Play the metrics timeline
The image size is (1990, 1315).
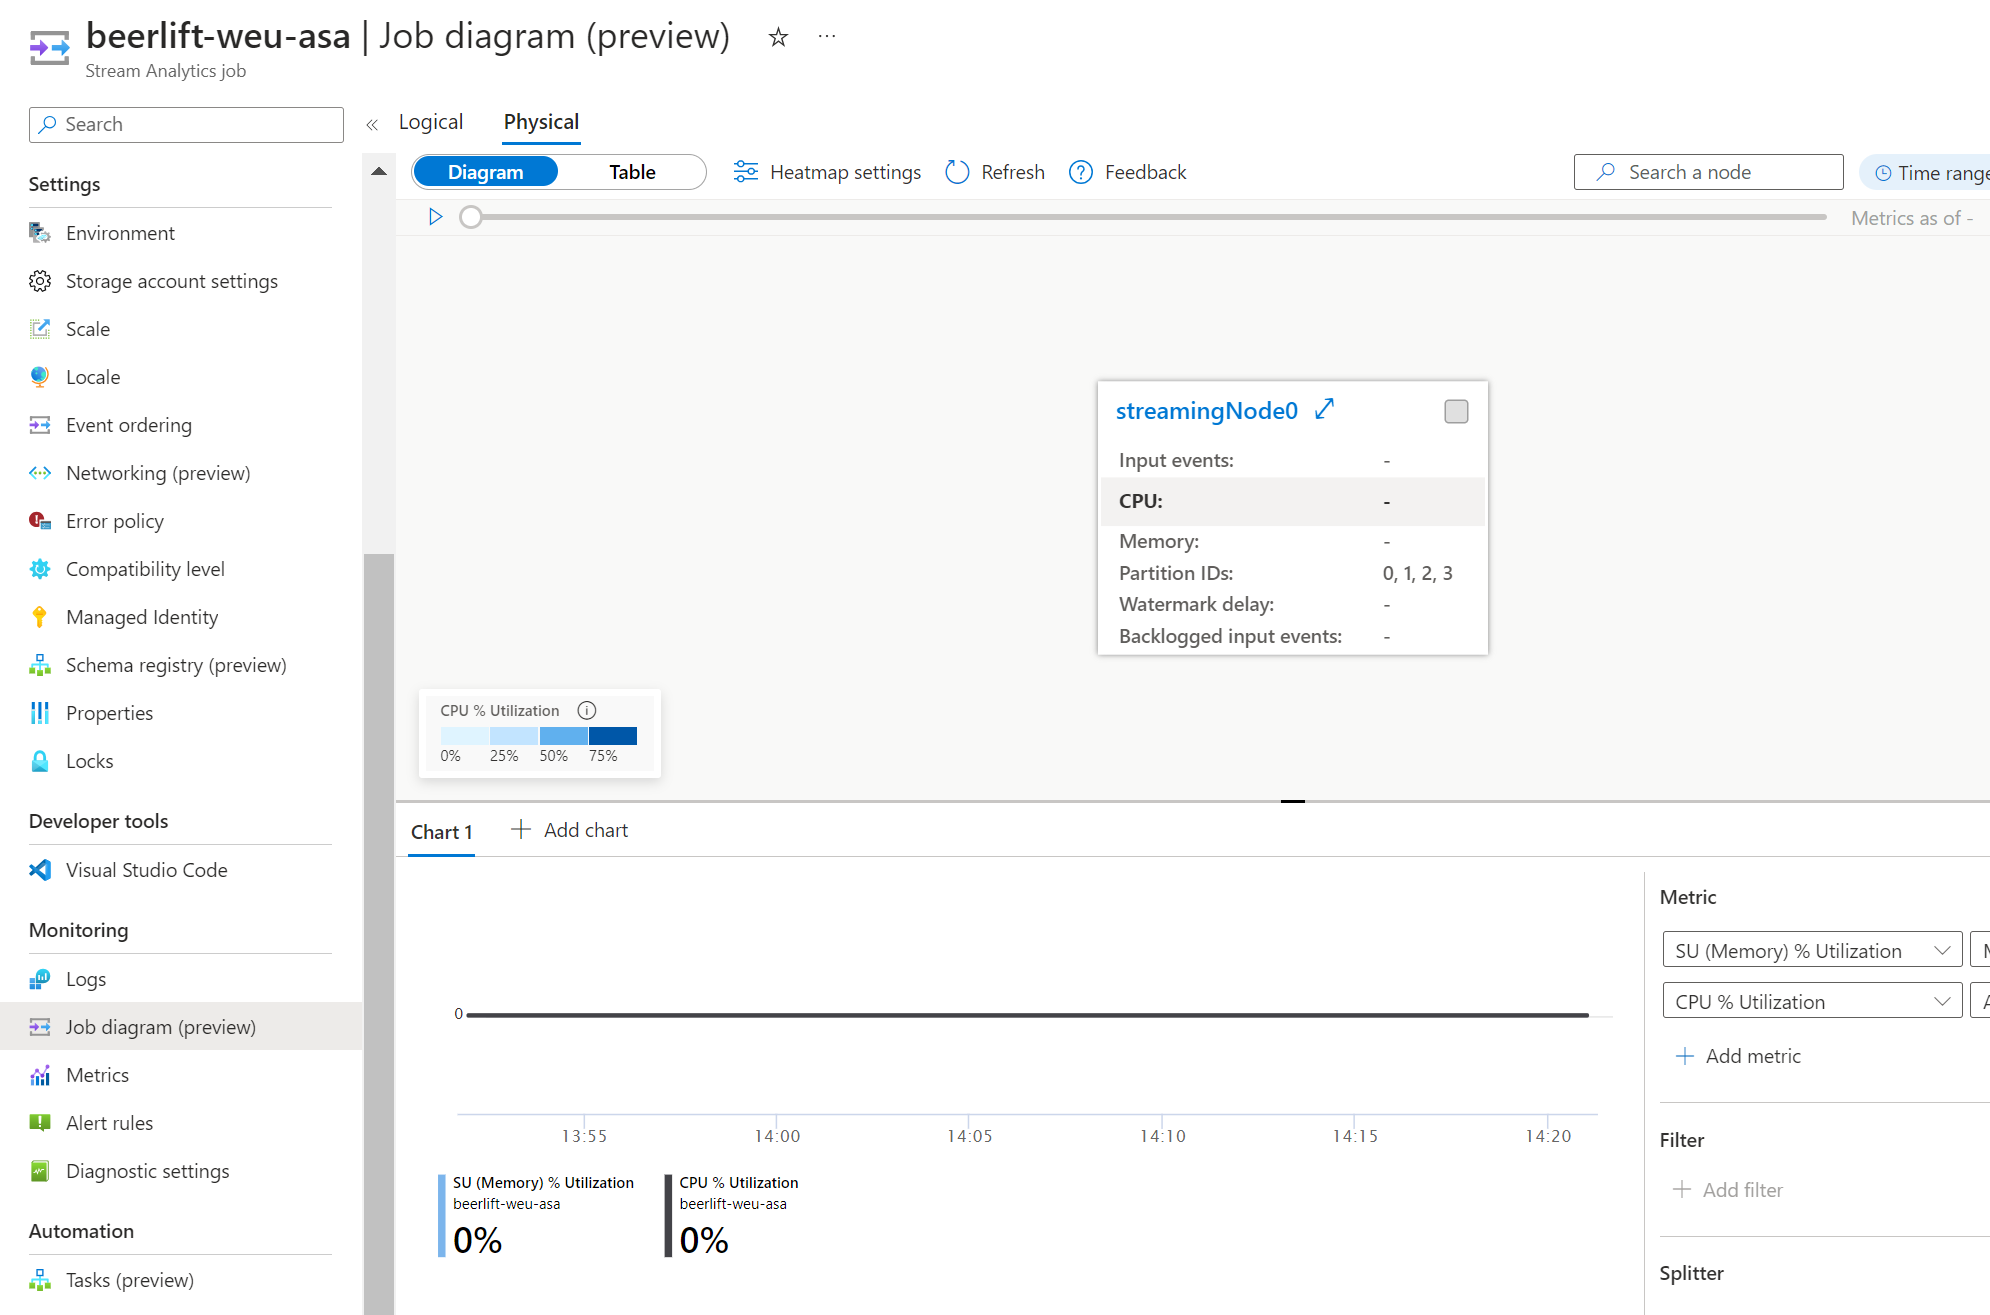coord(435,217)
